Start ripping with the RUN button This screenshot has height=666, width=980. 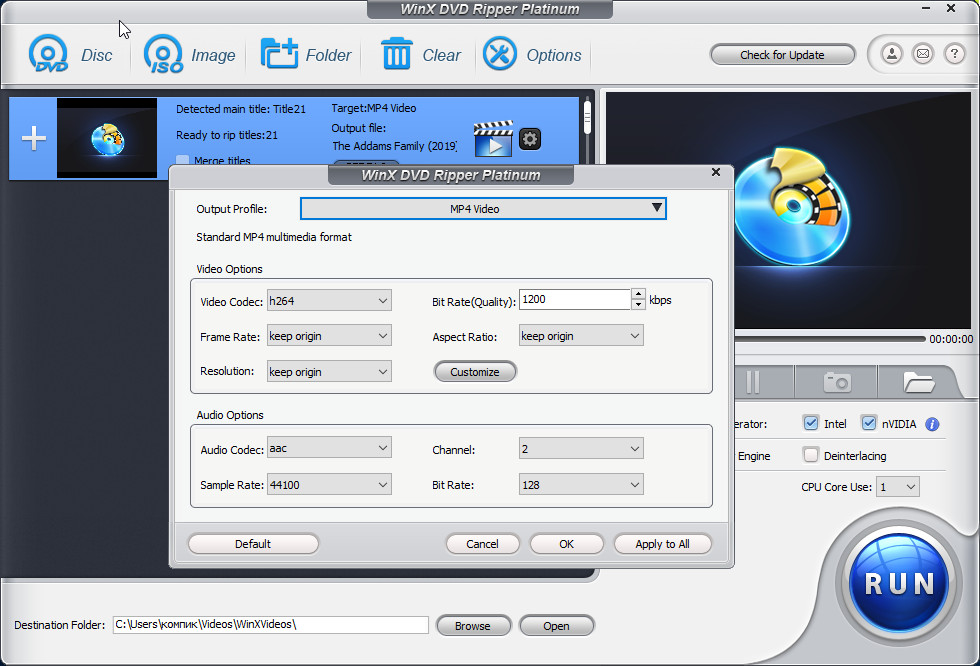pyautogui.click(x=899, y=584)
